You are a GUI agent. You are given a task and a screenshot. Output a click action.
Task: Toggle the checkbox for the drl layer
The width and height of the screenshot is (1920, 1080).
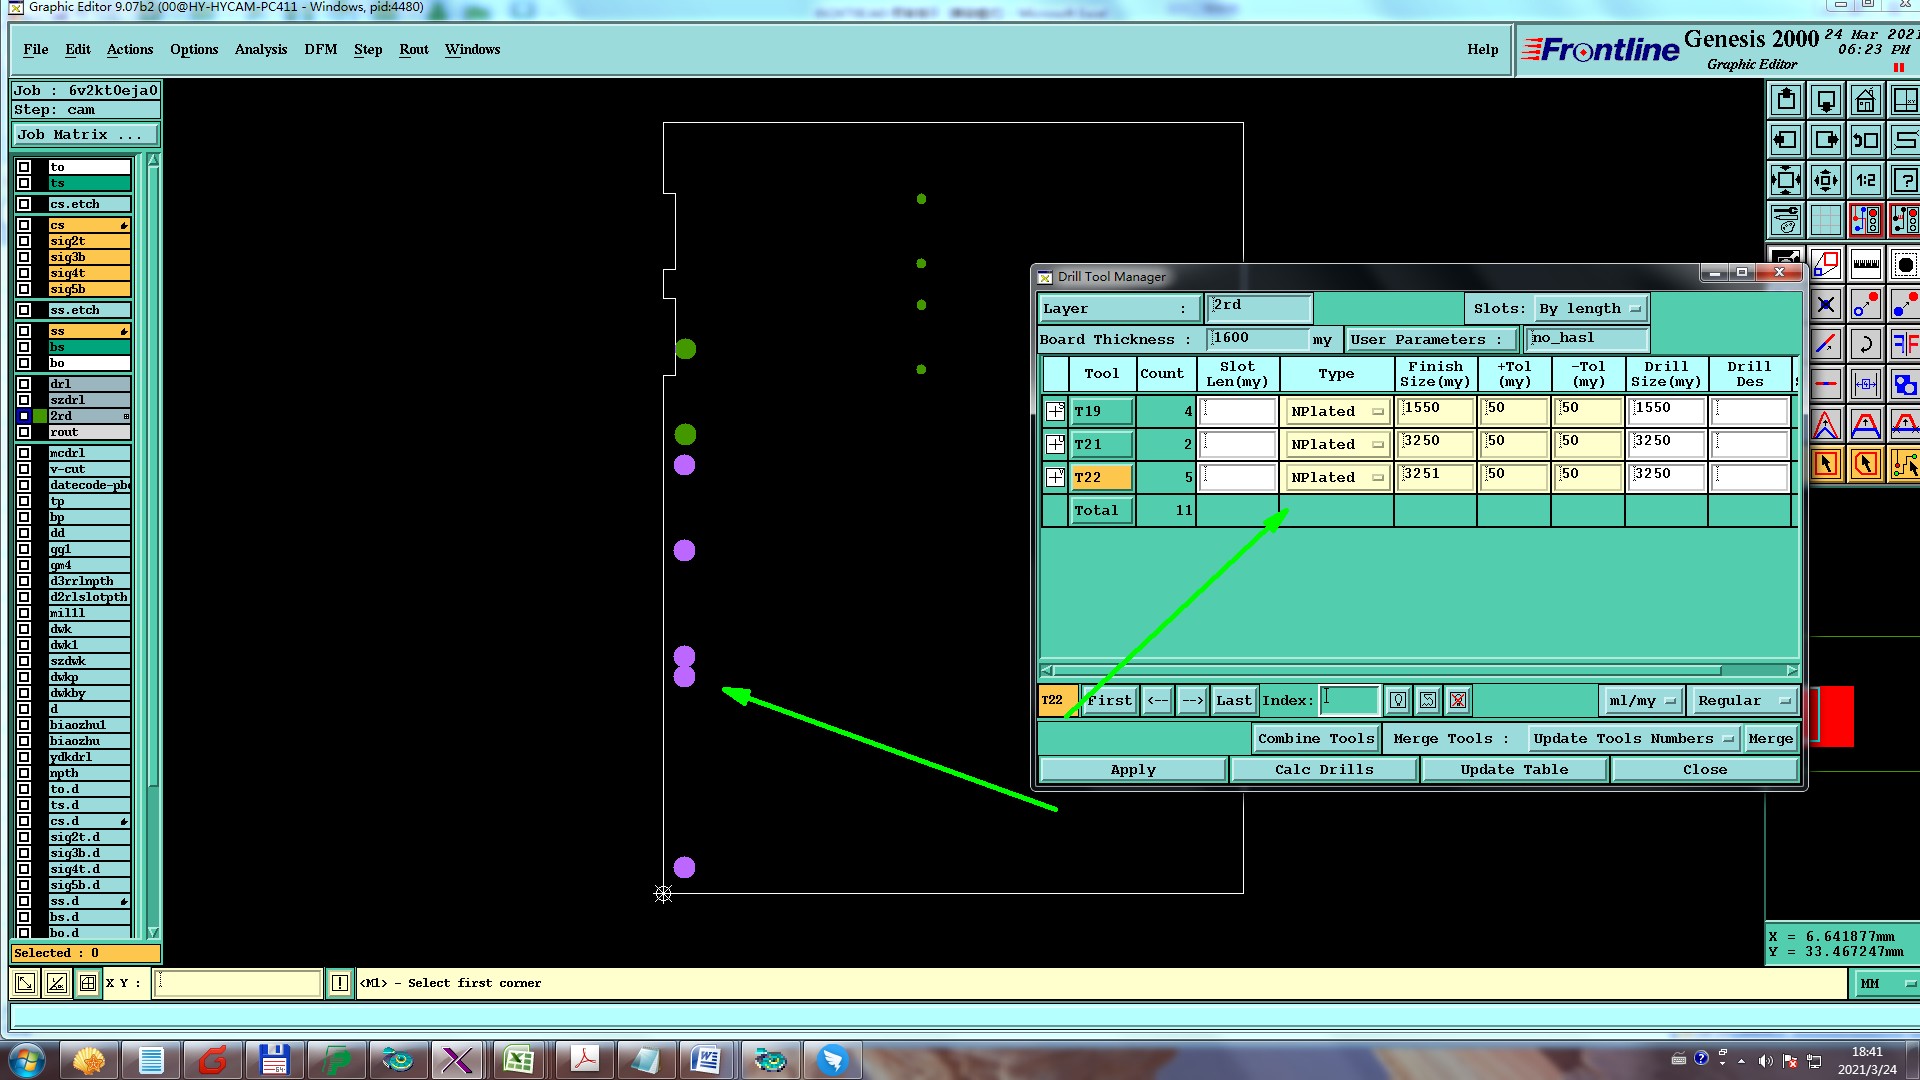(24, 384)
